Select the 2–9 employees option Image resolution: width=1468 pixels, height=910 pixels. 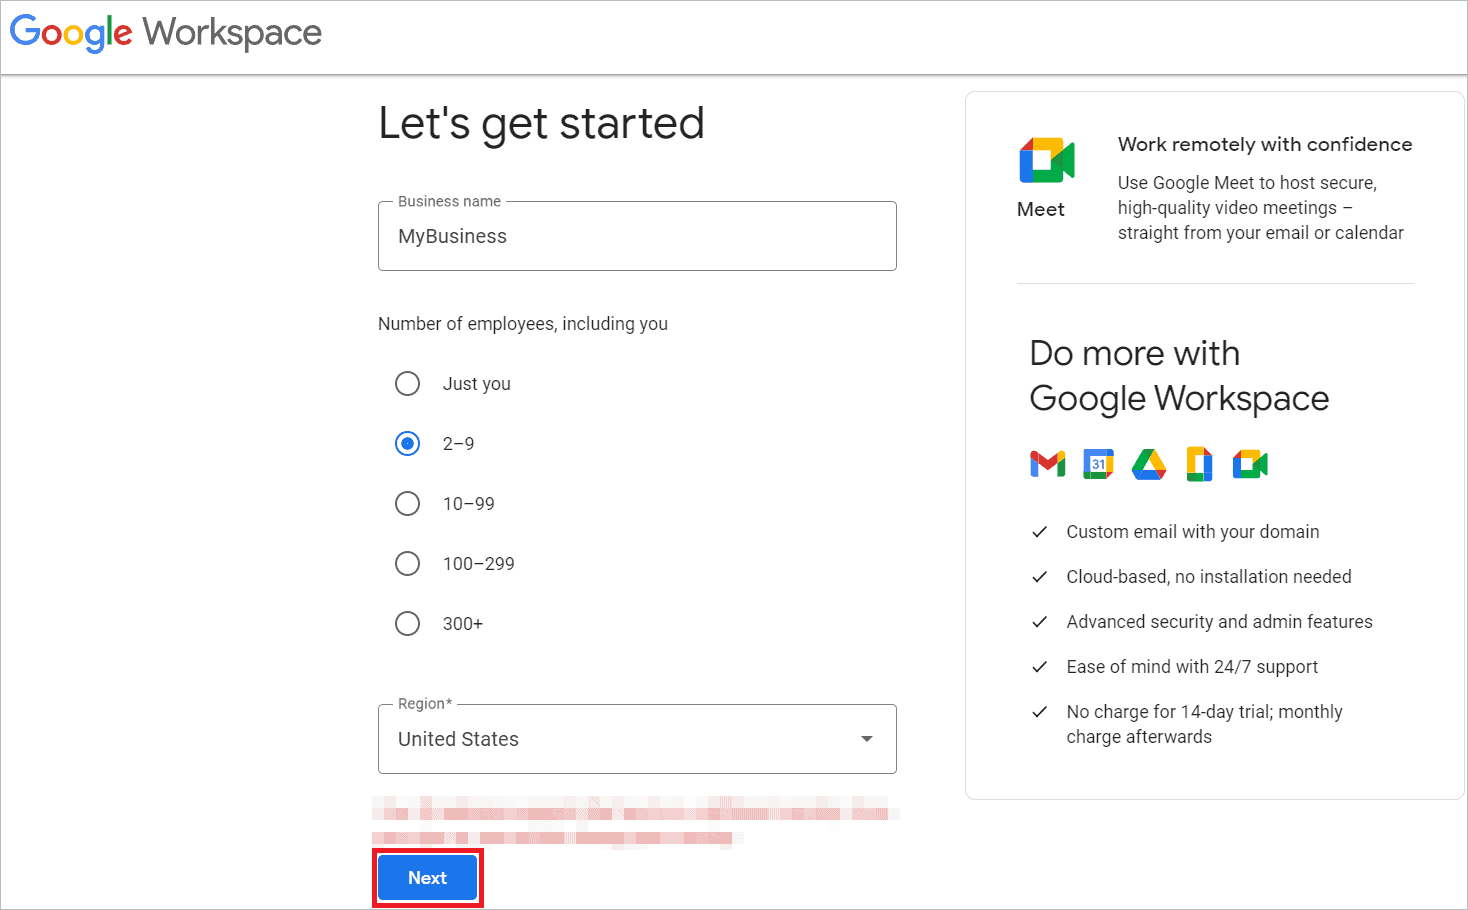(407, 444)
